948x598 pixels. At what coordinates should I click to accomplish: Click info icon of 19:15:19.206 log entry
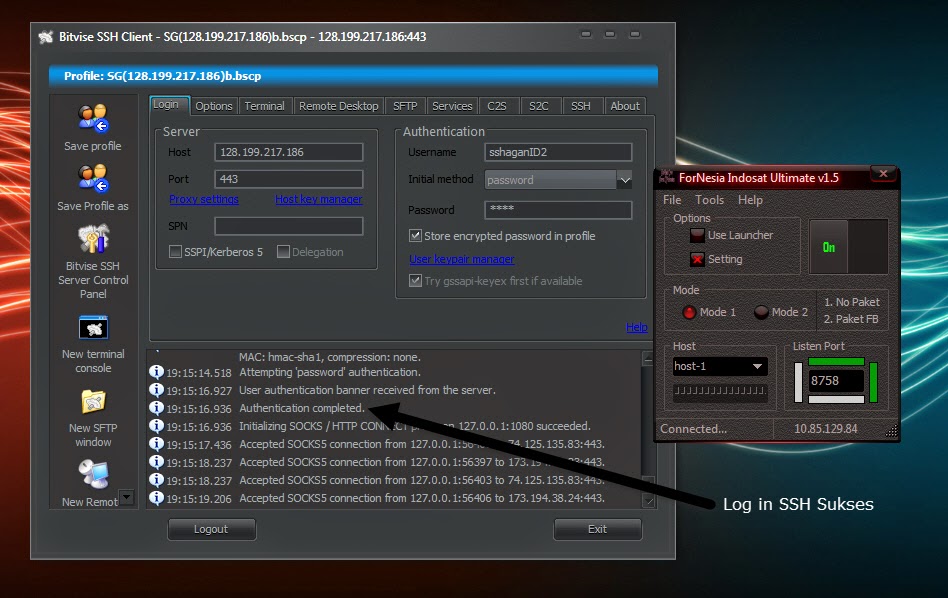(156, 498)
